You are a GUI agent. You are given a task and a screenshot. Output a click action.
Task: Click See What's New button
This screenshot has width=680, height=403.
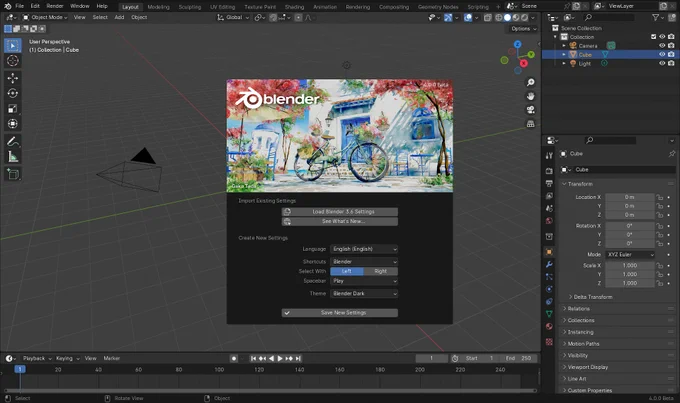[340, 221]
